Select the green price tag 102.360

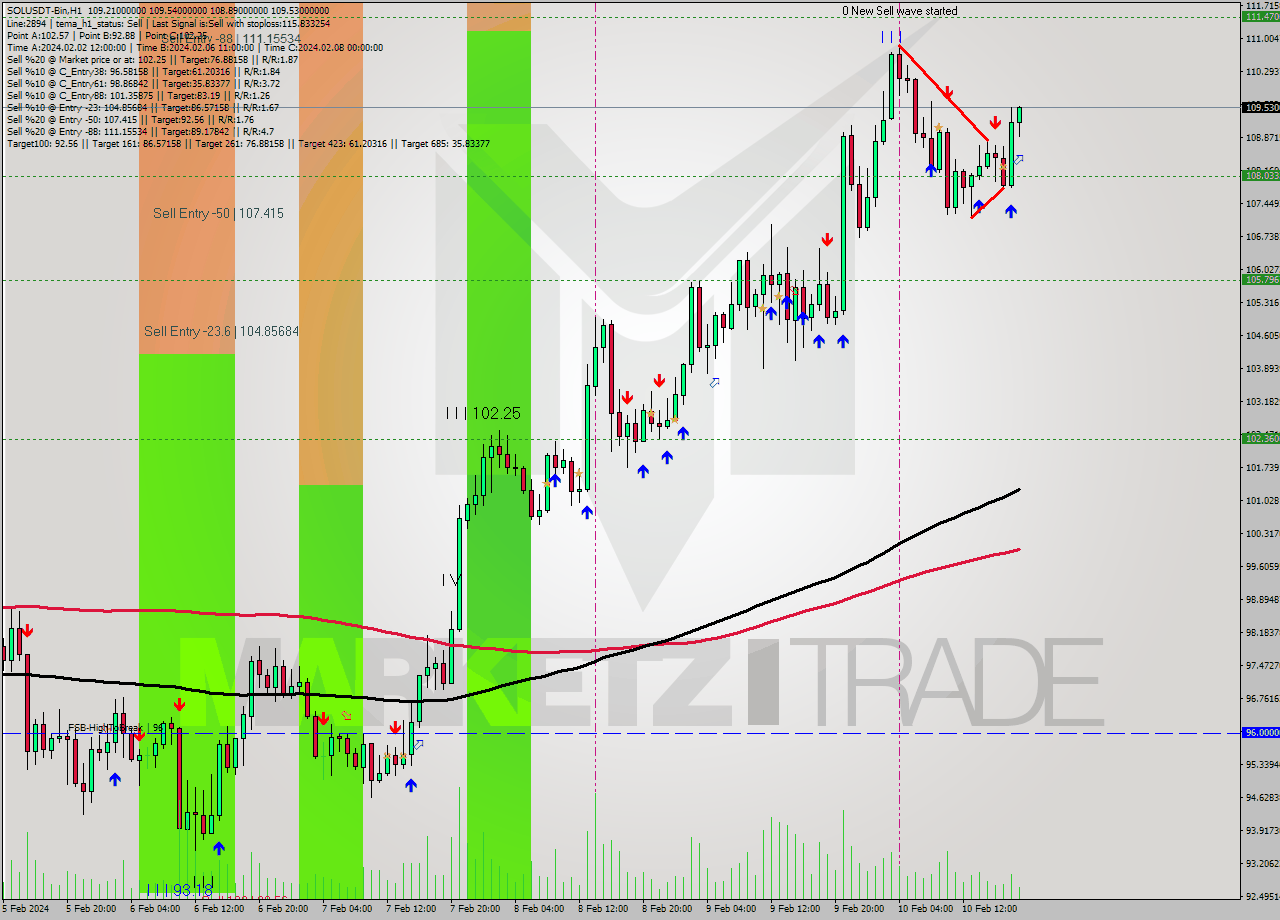coord(1260,438)
